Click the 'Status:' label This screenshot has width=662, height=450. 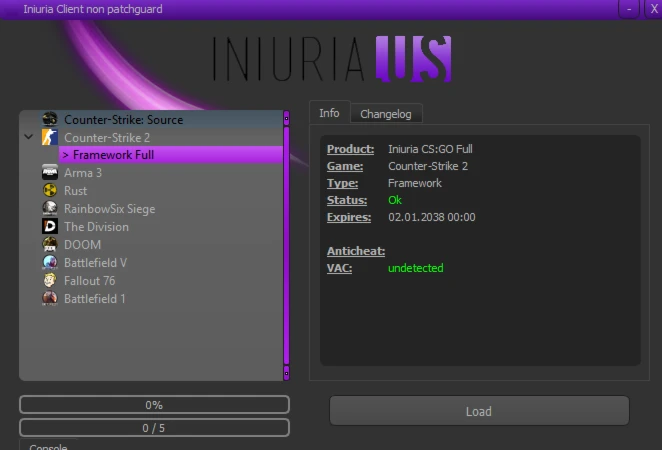coord(347,200)
